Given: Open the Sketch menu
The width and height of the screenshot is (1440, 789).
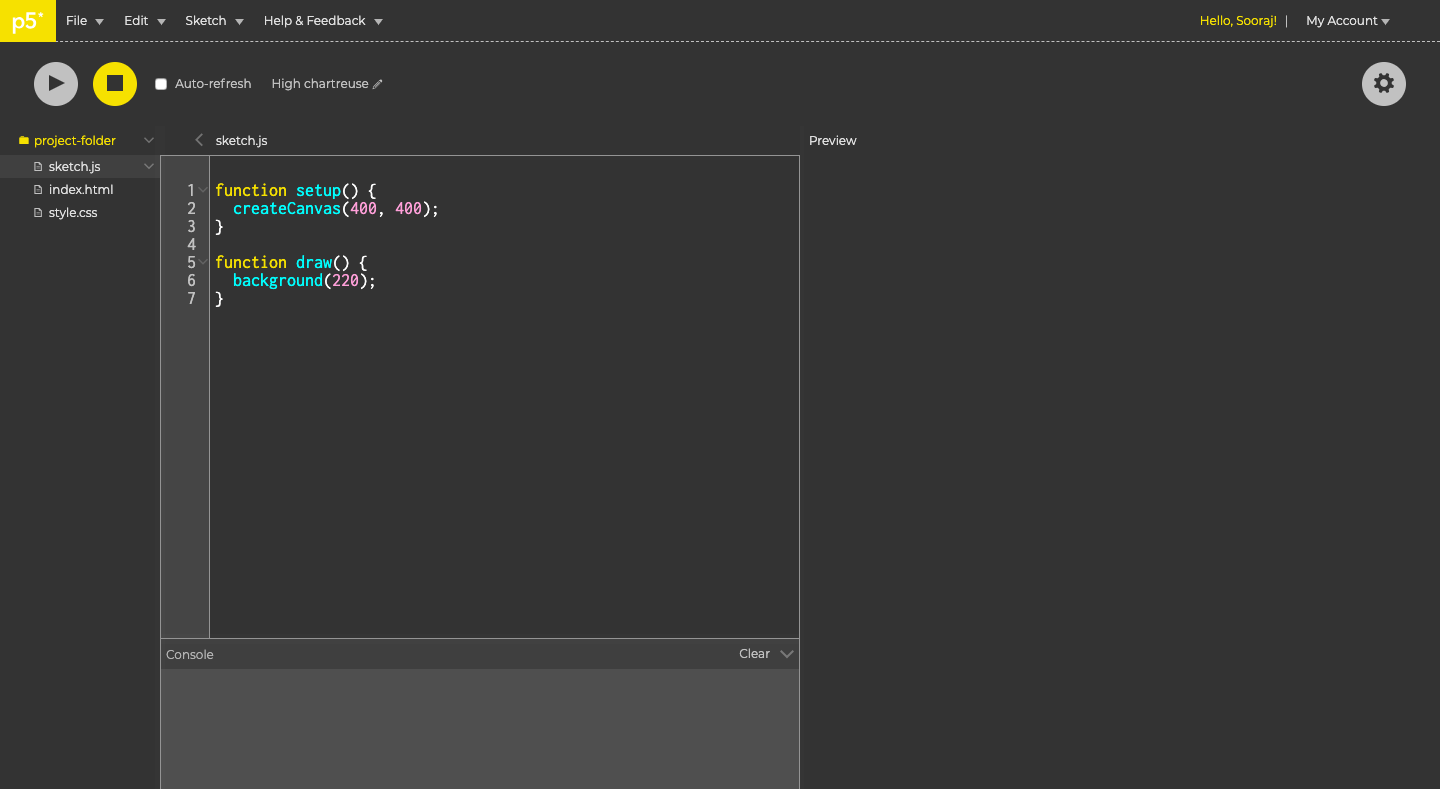Looking at the screenshot, I should [214, 21].
